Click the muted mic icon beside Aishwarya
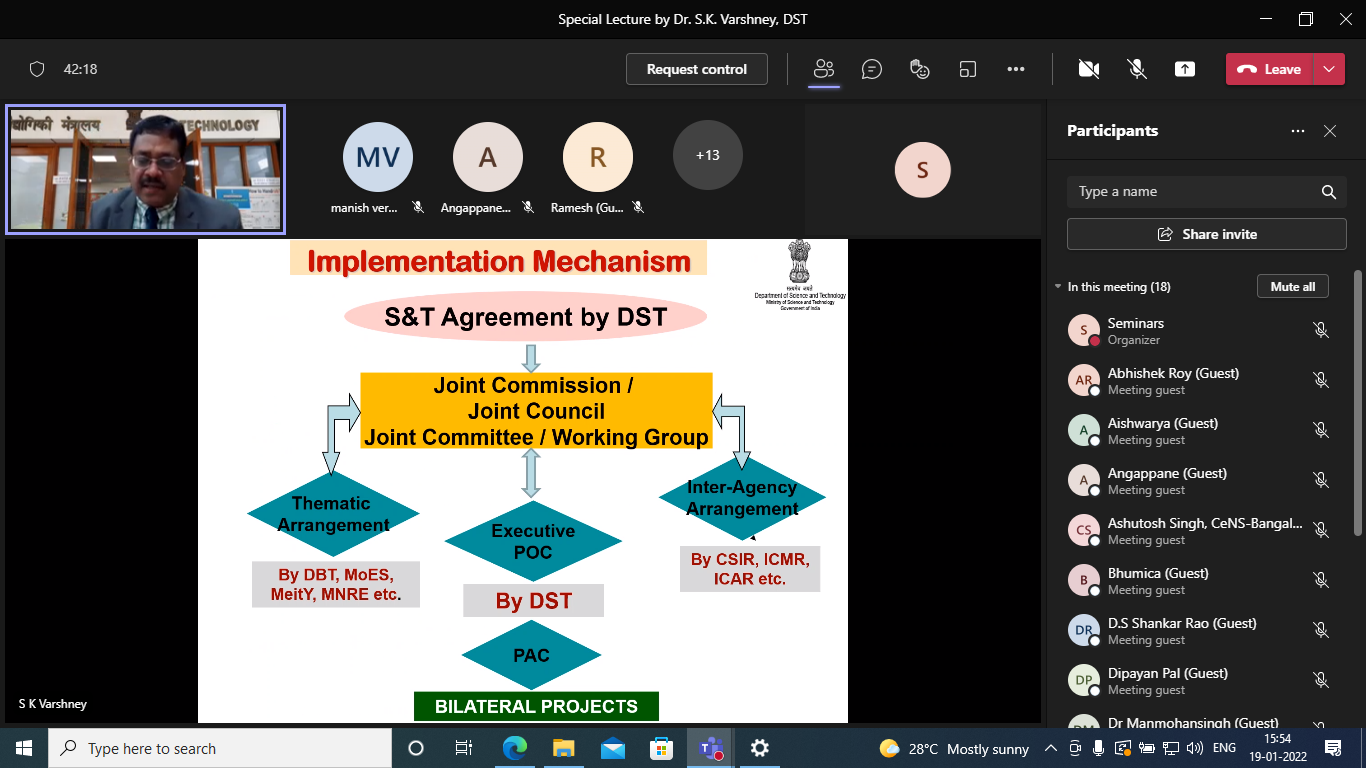This screenshot has height=768, width=1366. click(1321, 430)
